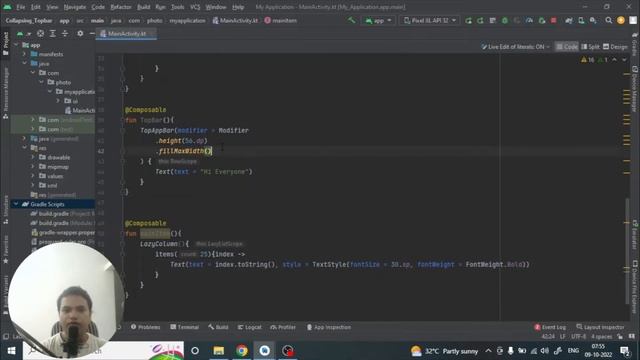Open the Navigate menu
The height and width of the screenshot is (360, 640).
pos(75,7)
